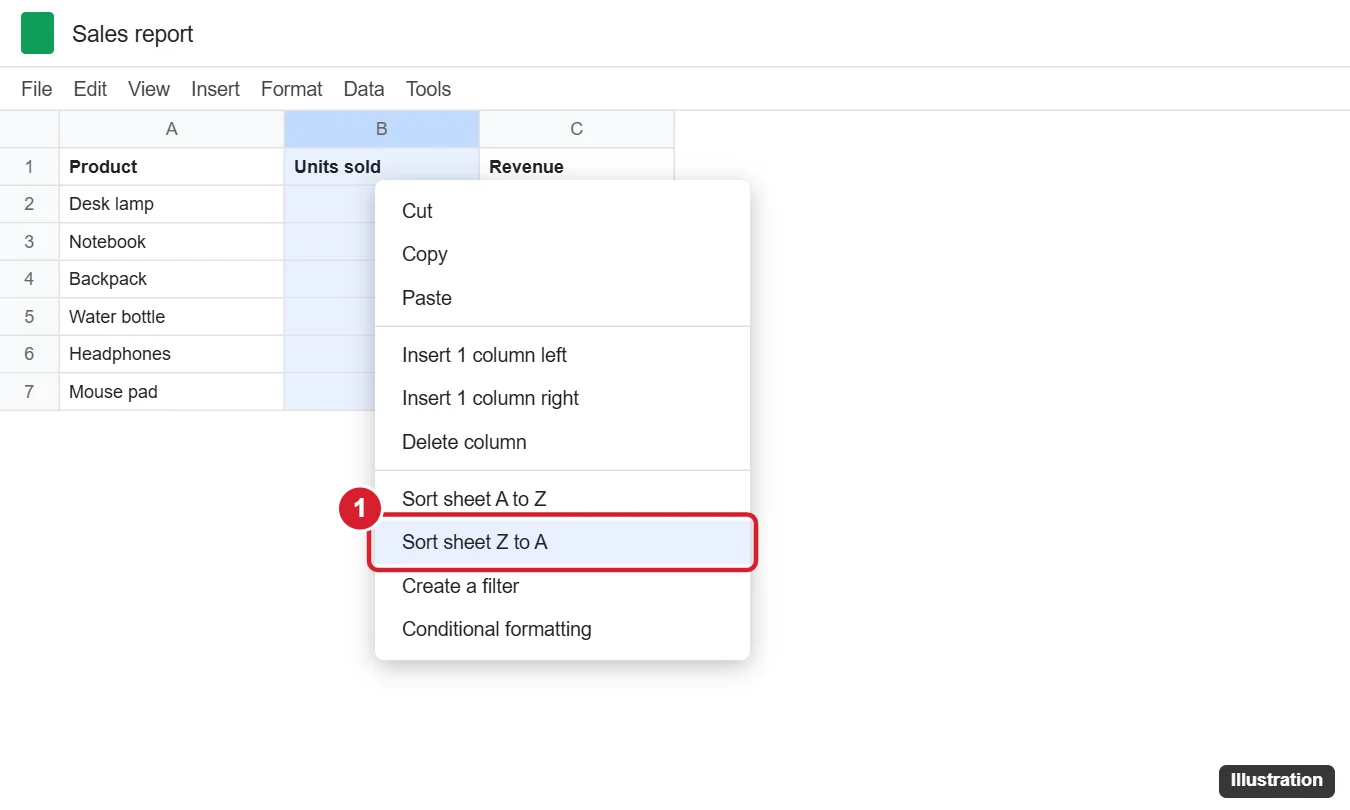This screenshot has height=810, width=1350.
Task: Open the Tools menu
Action: pyautogui.click(x=428, y=89)
